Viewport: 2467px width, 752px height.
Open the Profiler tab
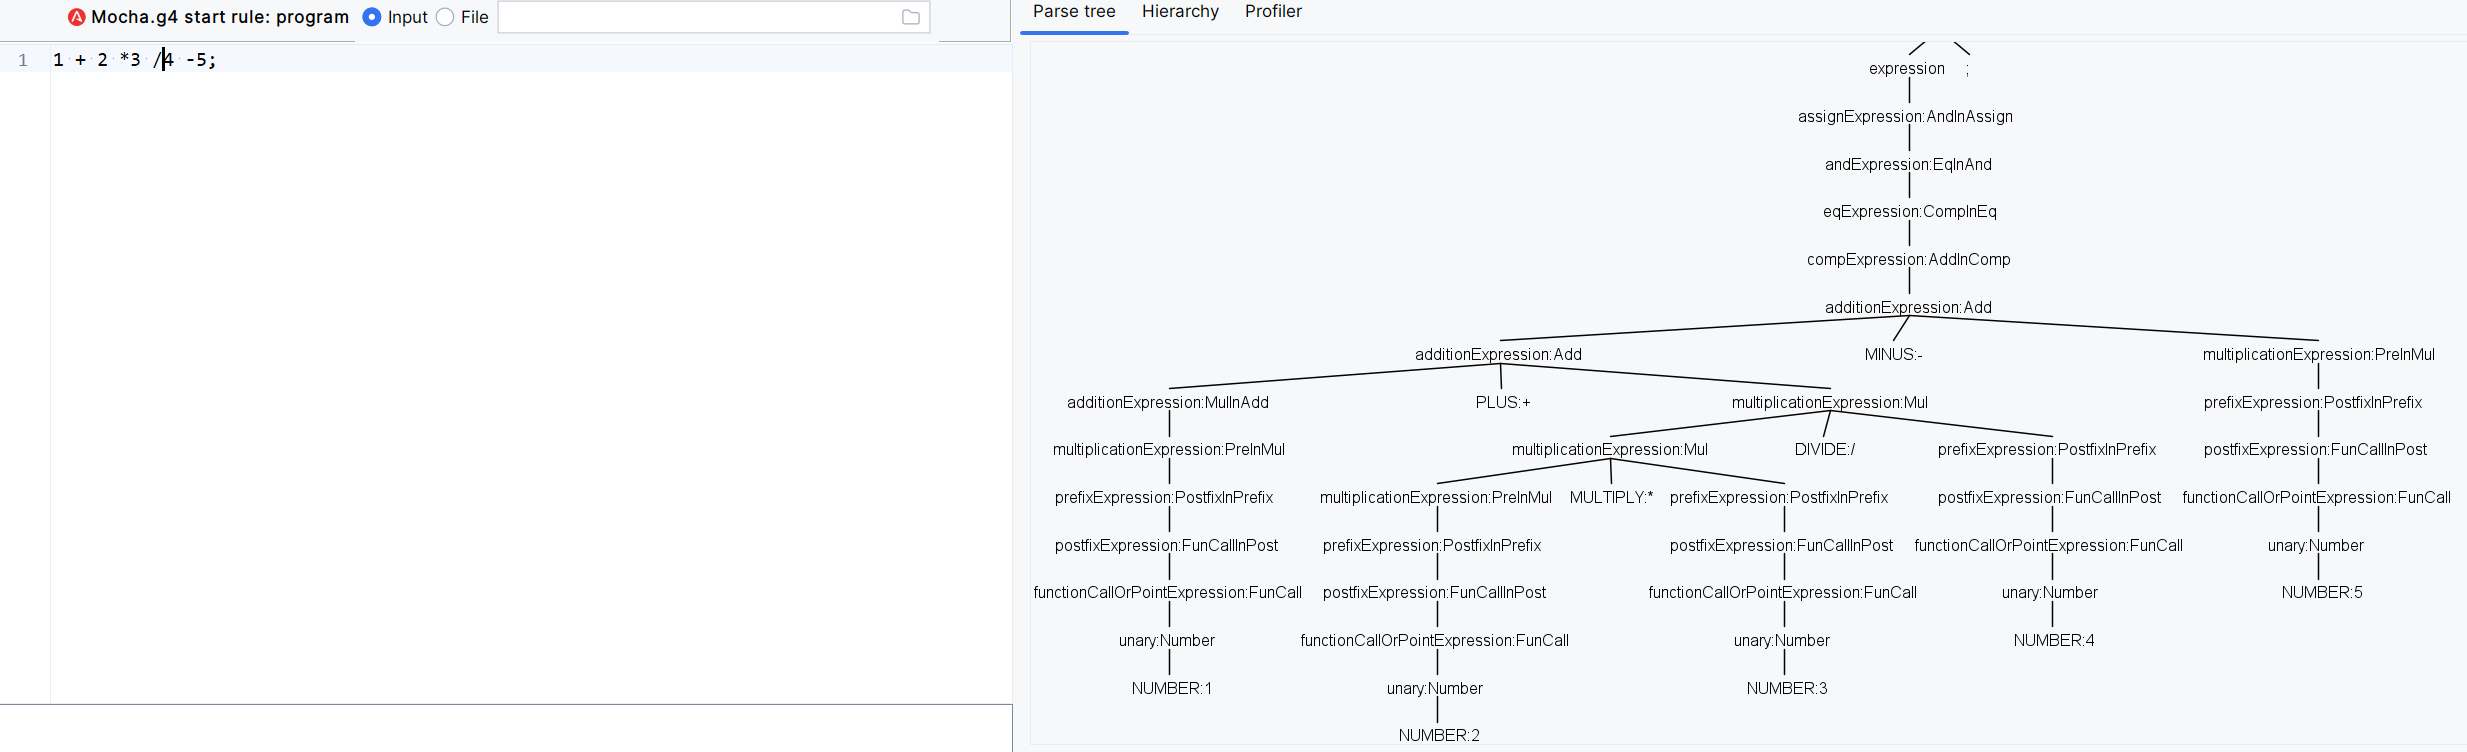pos(1273,12)
